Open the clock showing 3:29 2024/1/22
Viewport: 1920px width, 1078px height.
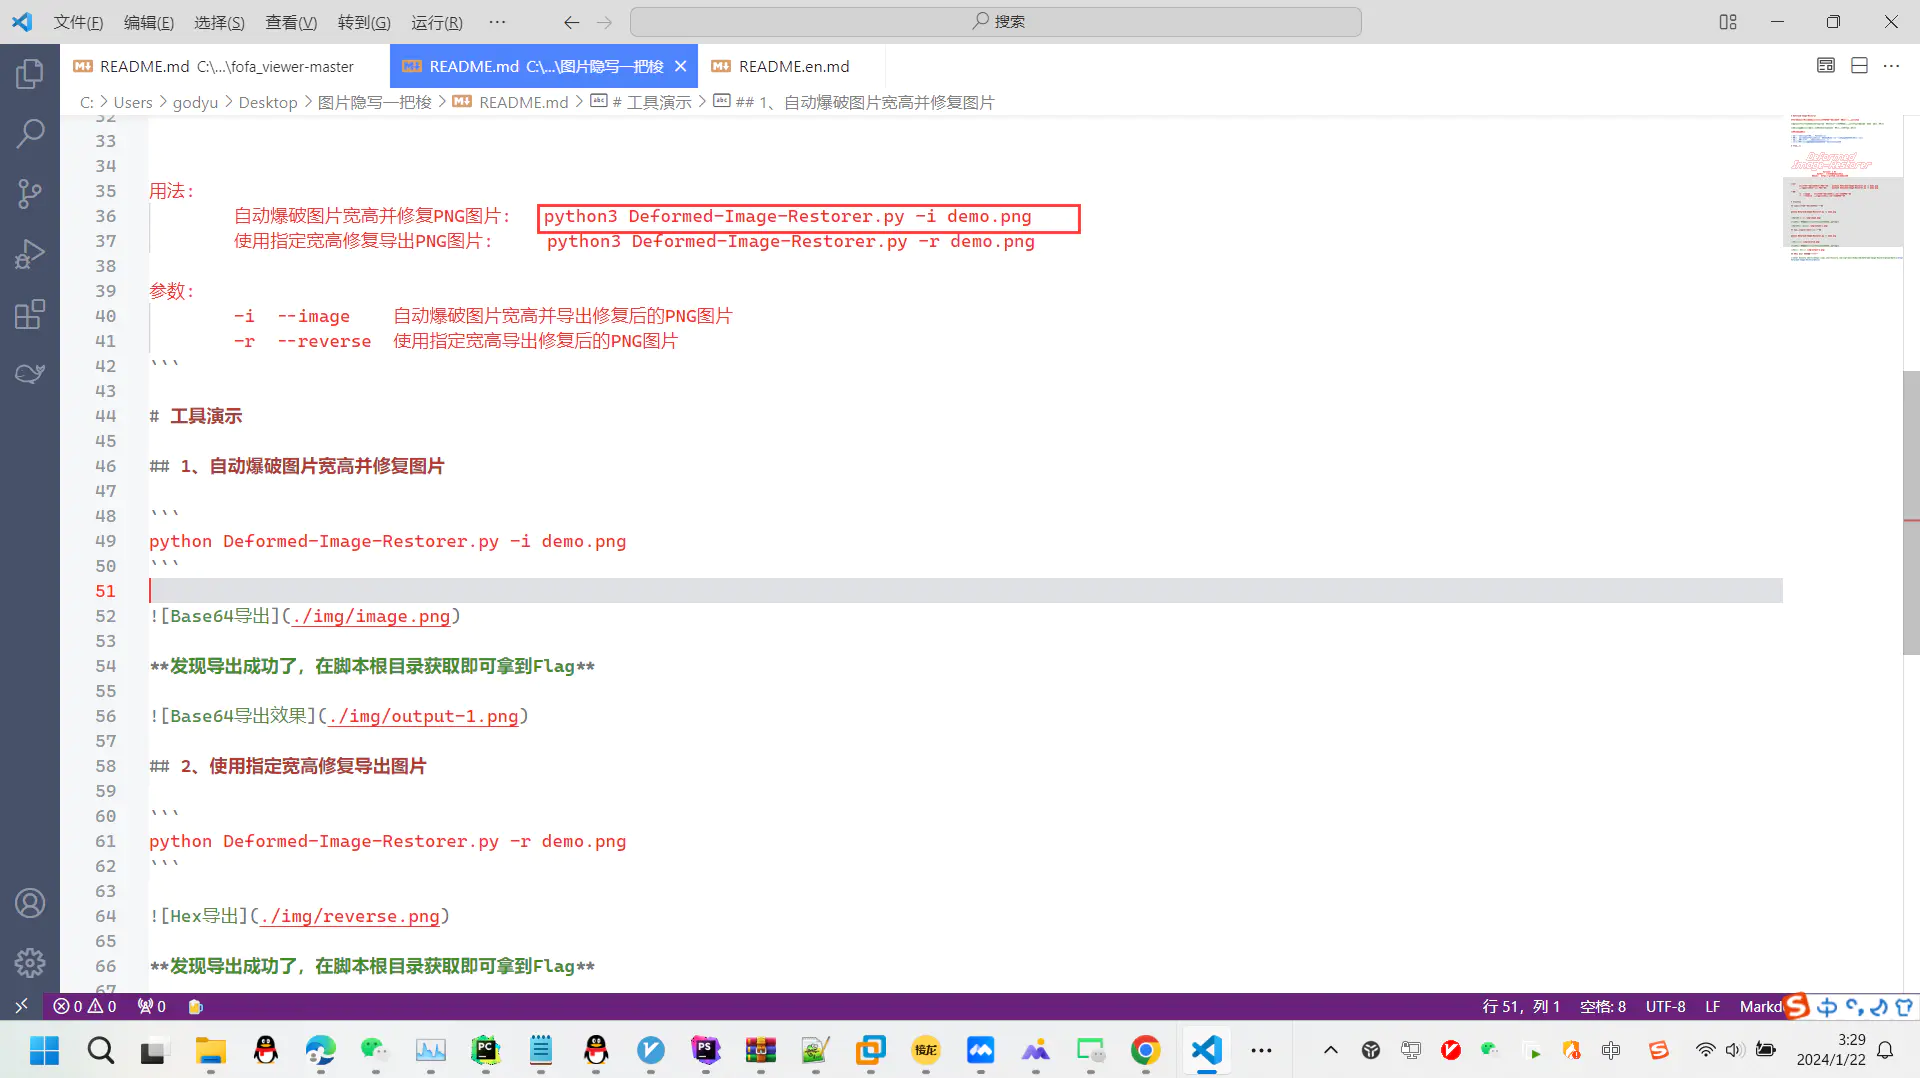(x=1831, y=1050)
